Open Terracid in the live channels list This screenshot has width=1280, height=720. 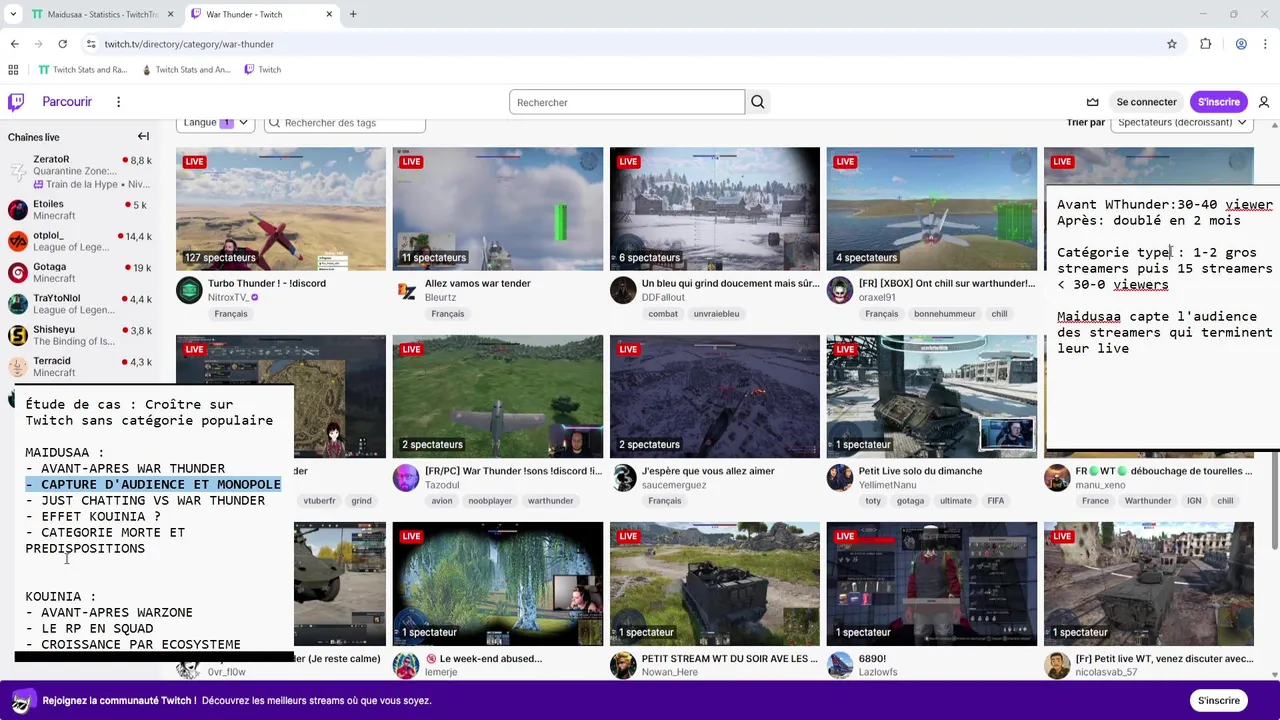[80, 366]
